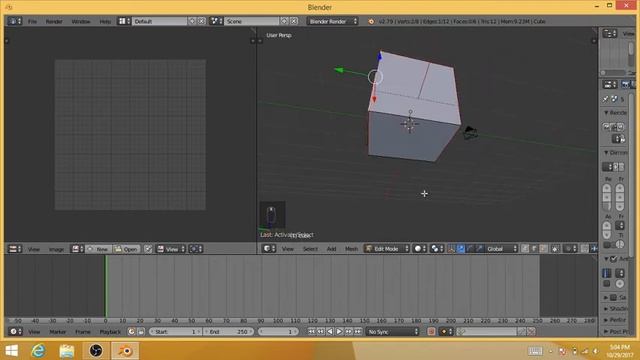The width and height of the screenshot is (640, 360).
Task: Open 3D viewport editor type selector
Action: (269, 249)
